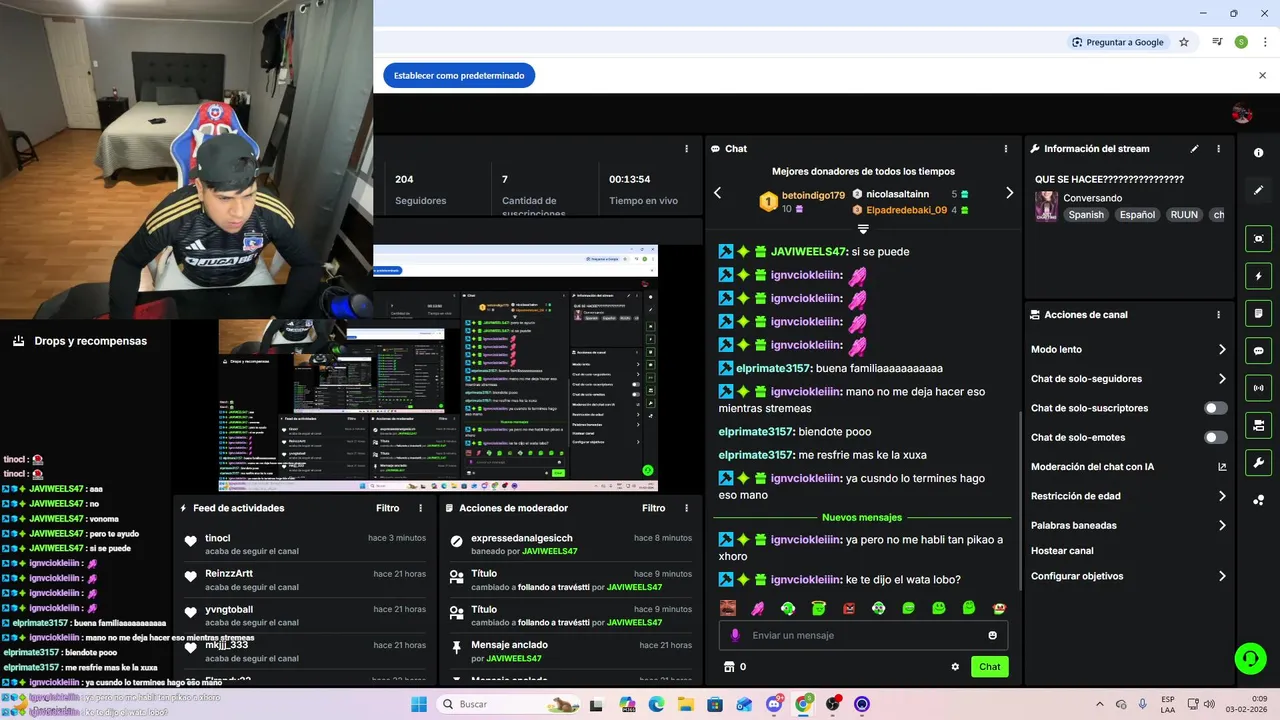The image size is (1280, 720).
Task: Select the pink emote in emote row
Action: 758,608
